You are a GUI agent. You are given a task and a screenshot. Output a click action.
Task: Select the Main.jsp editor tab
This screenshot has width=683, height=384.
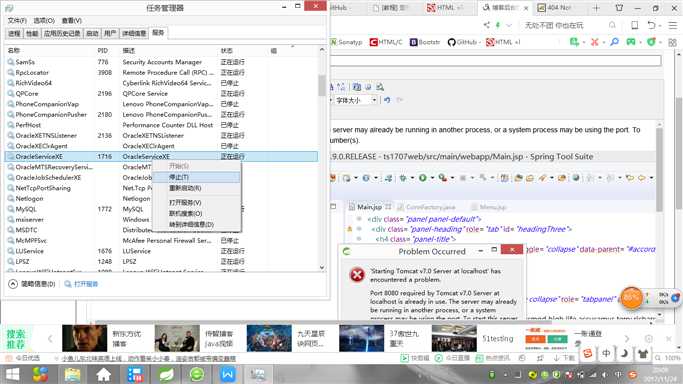[x=369, y=207]
